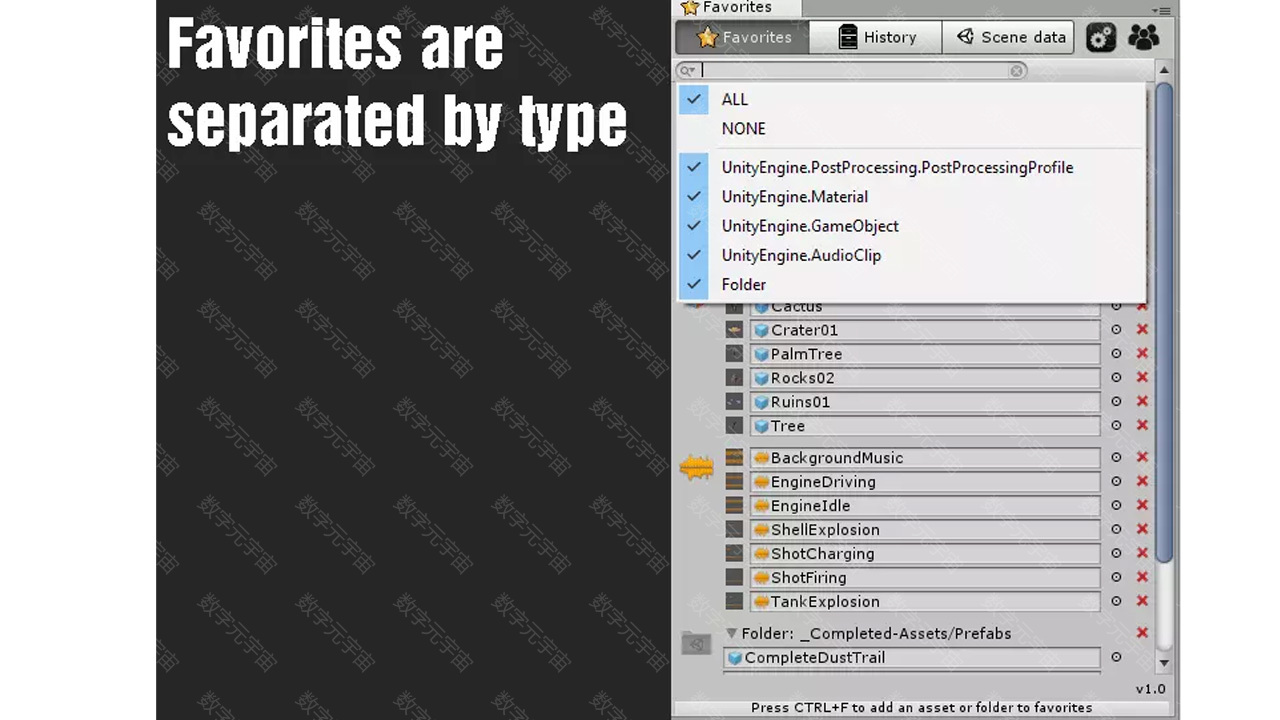The width and height of the screenshot is (1280, 720).
Task: Open the search filter magnifier dropdown
Action: [687, 71]
